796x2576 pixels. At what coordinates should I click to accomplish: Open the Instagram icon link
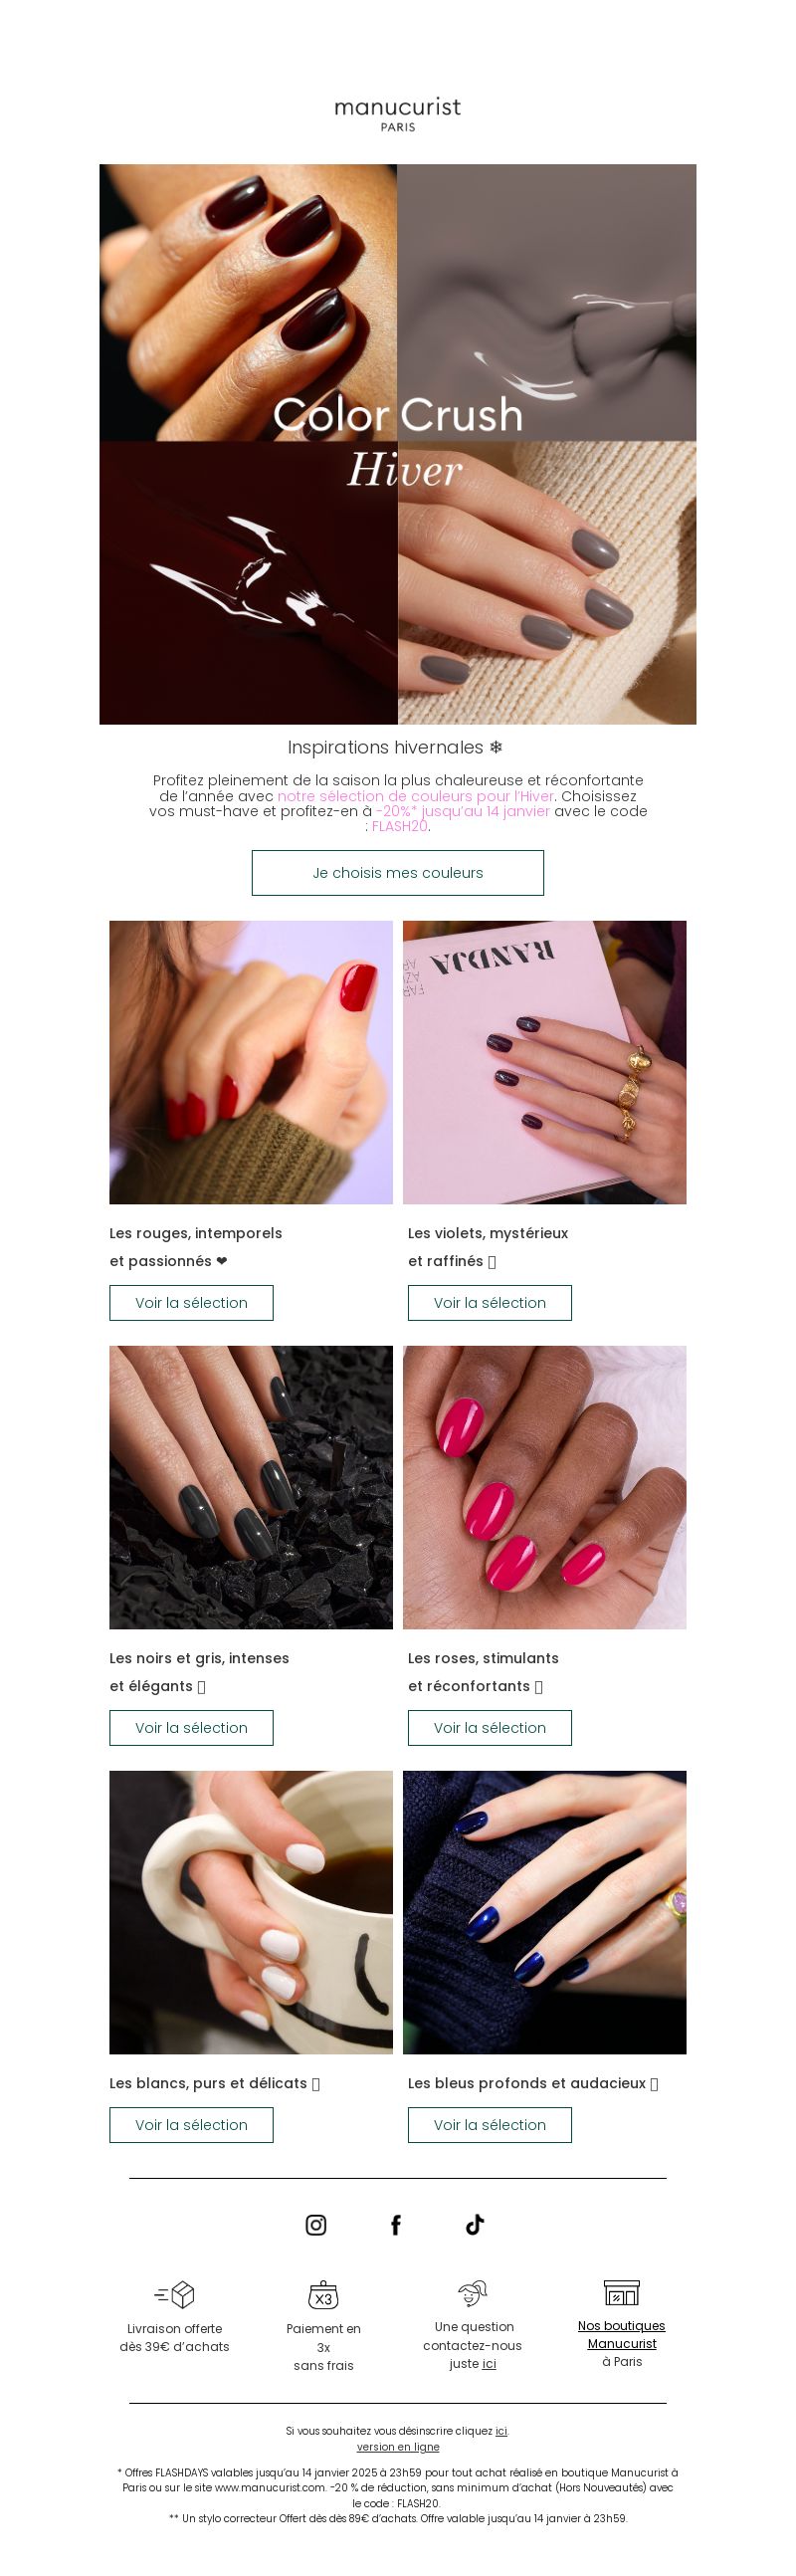pyautogui.click(x=316, y=2224)
